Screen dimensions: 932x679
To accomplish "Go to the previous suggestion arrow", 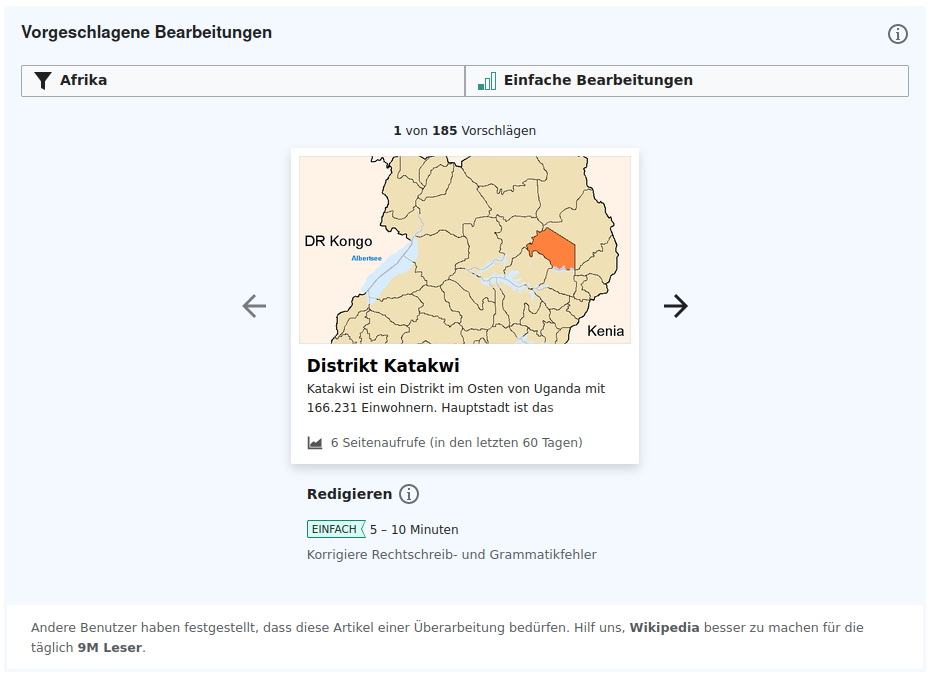I will point(254,306).
